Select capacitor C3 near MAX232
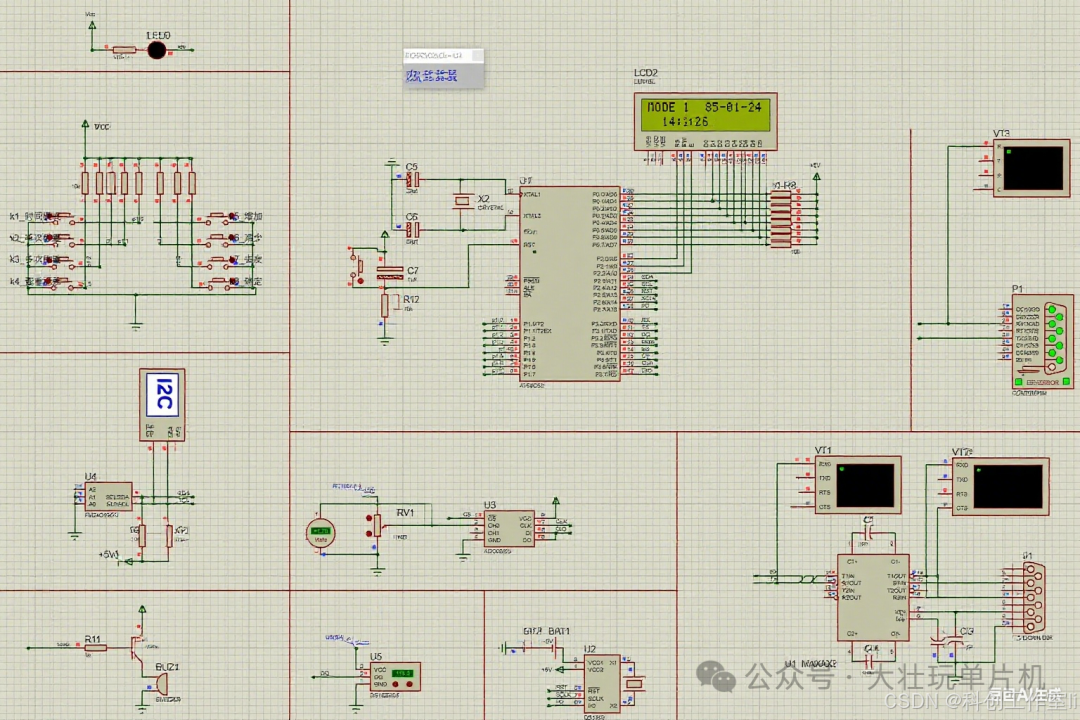 tap(956, 641)
